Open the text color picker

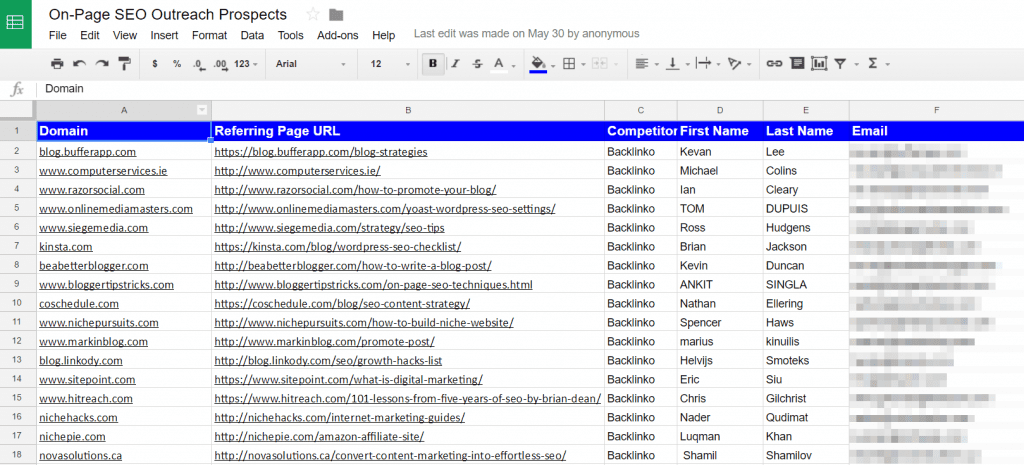500,64
